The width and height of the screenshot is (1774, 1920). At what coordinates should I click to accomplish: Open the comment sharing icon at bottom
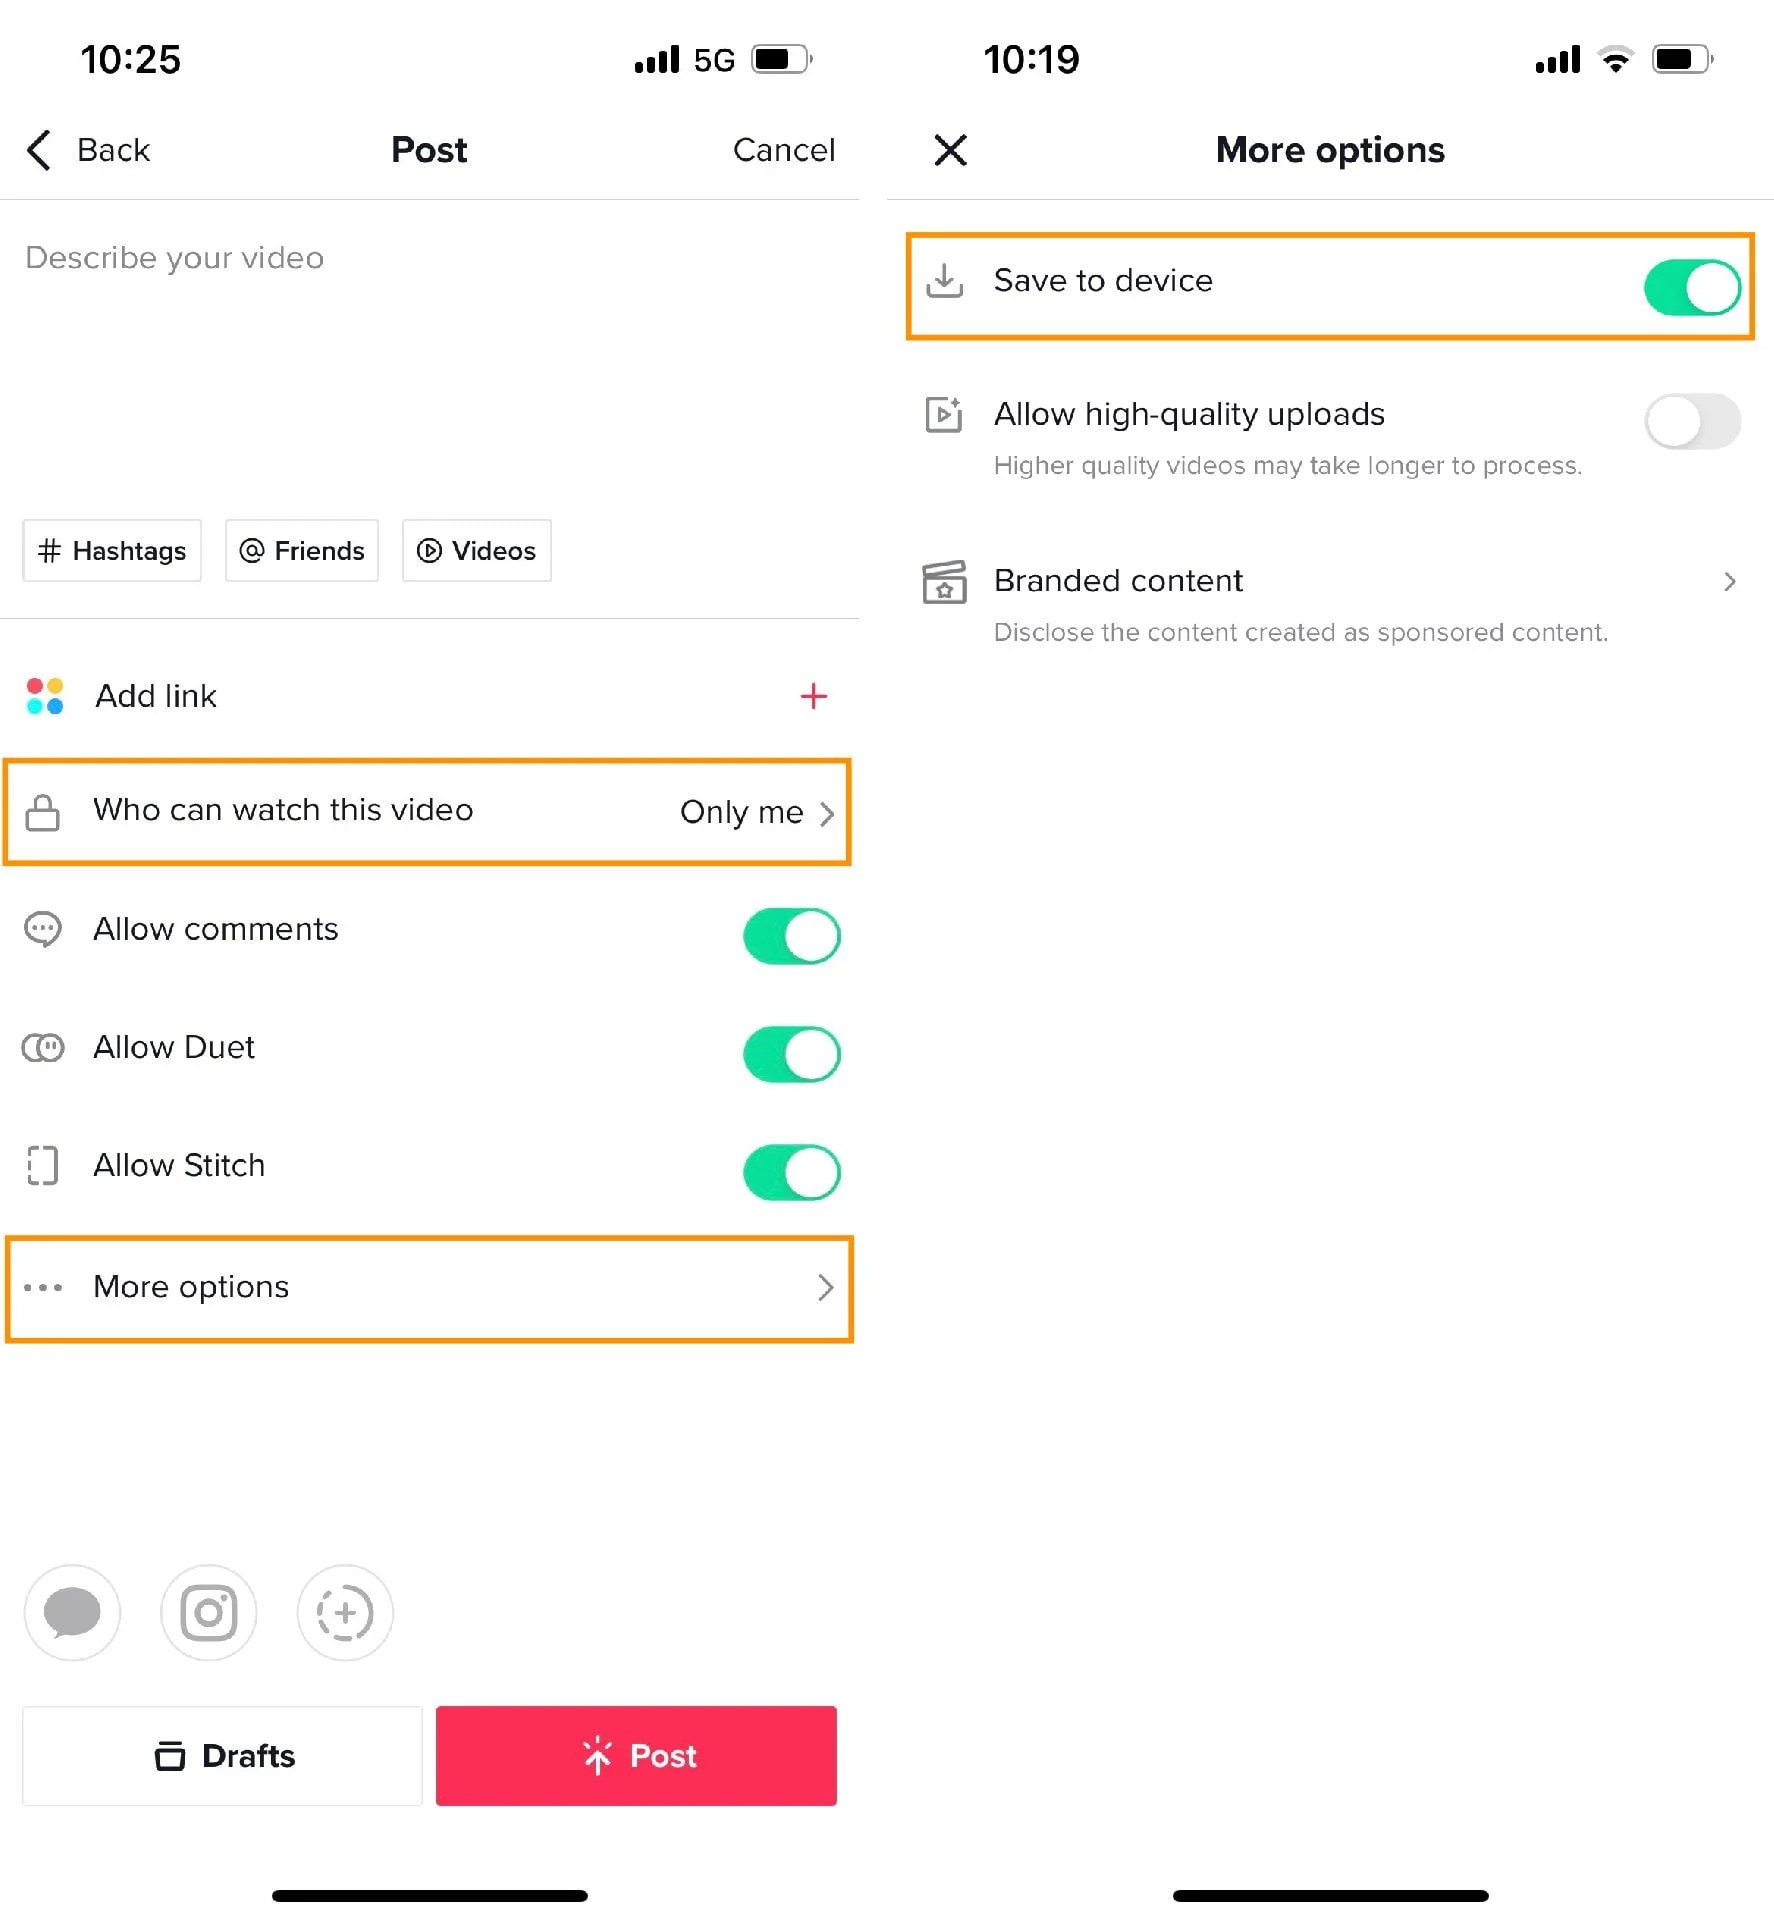pos(71,1612)
